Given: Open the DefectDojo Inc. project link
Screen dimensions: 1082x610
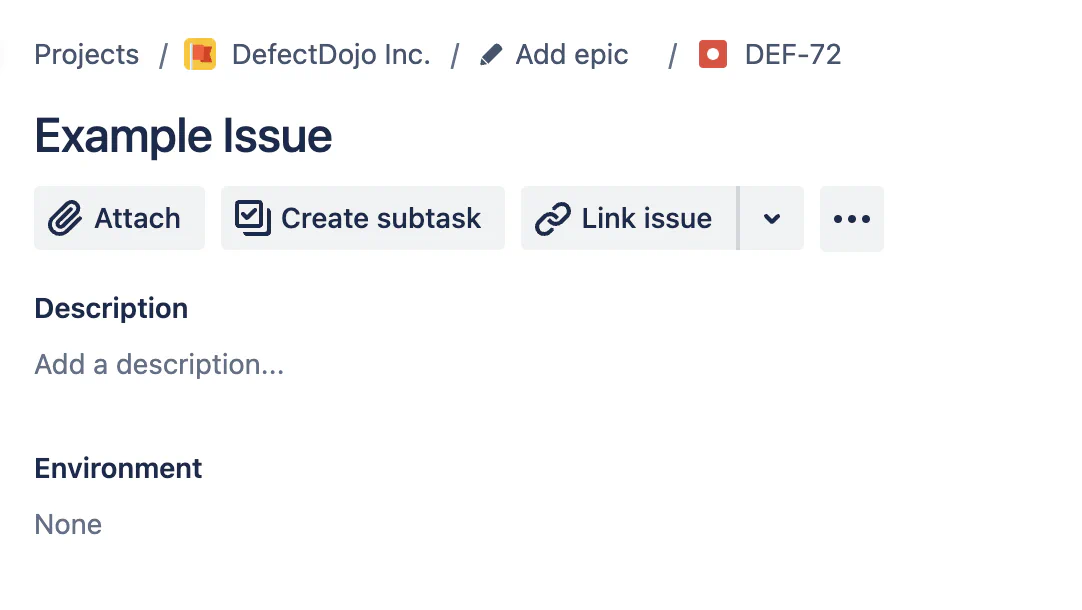Looking at the screenshot, I should point(331,54).
